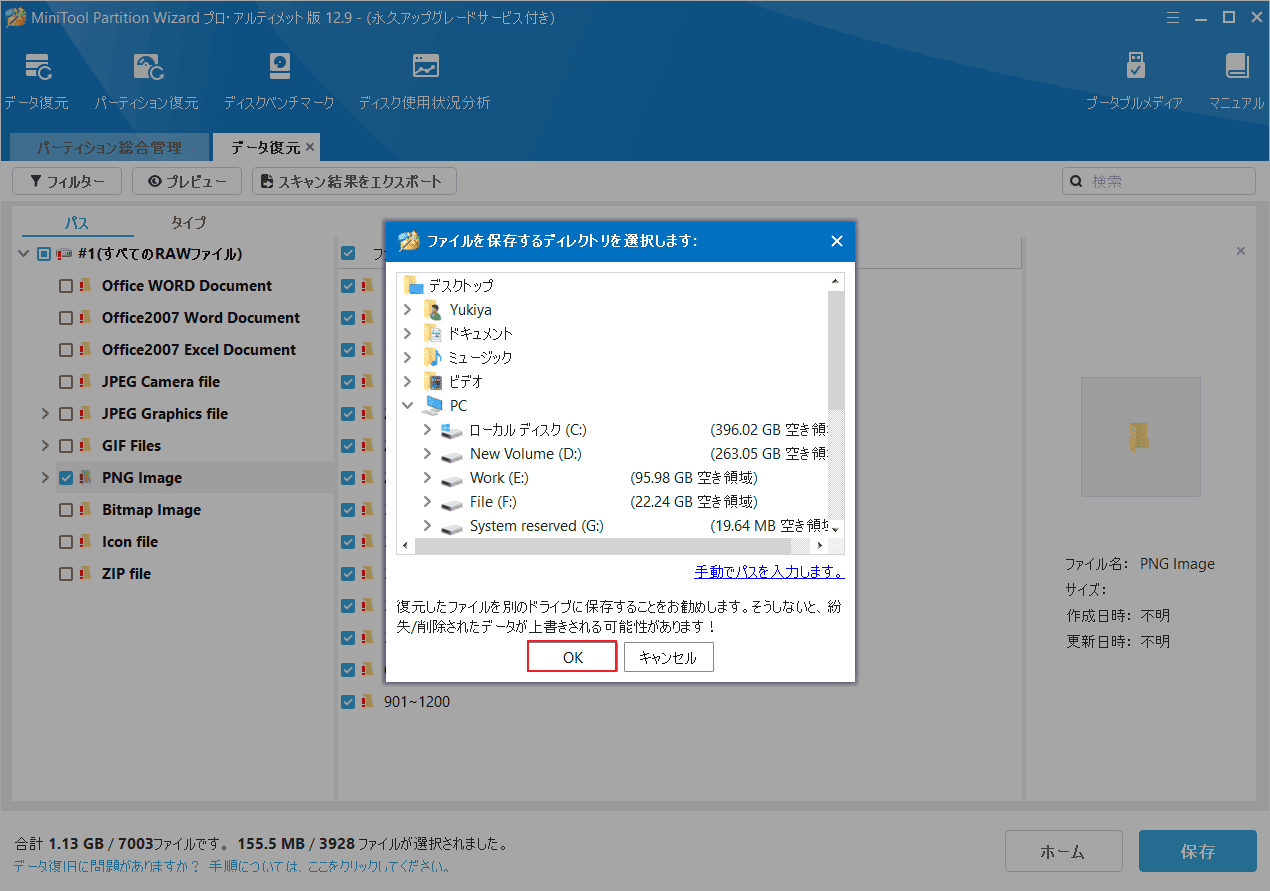Select the デスクトップ folder icon in dialog

[413, 285]
